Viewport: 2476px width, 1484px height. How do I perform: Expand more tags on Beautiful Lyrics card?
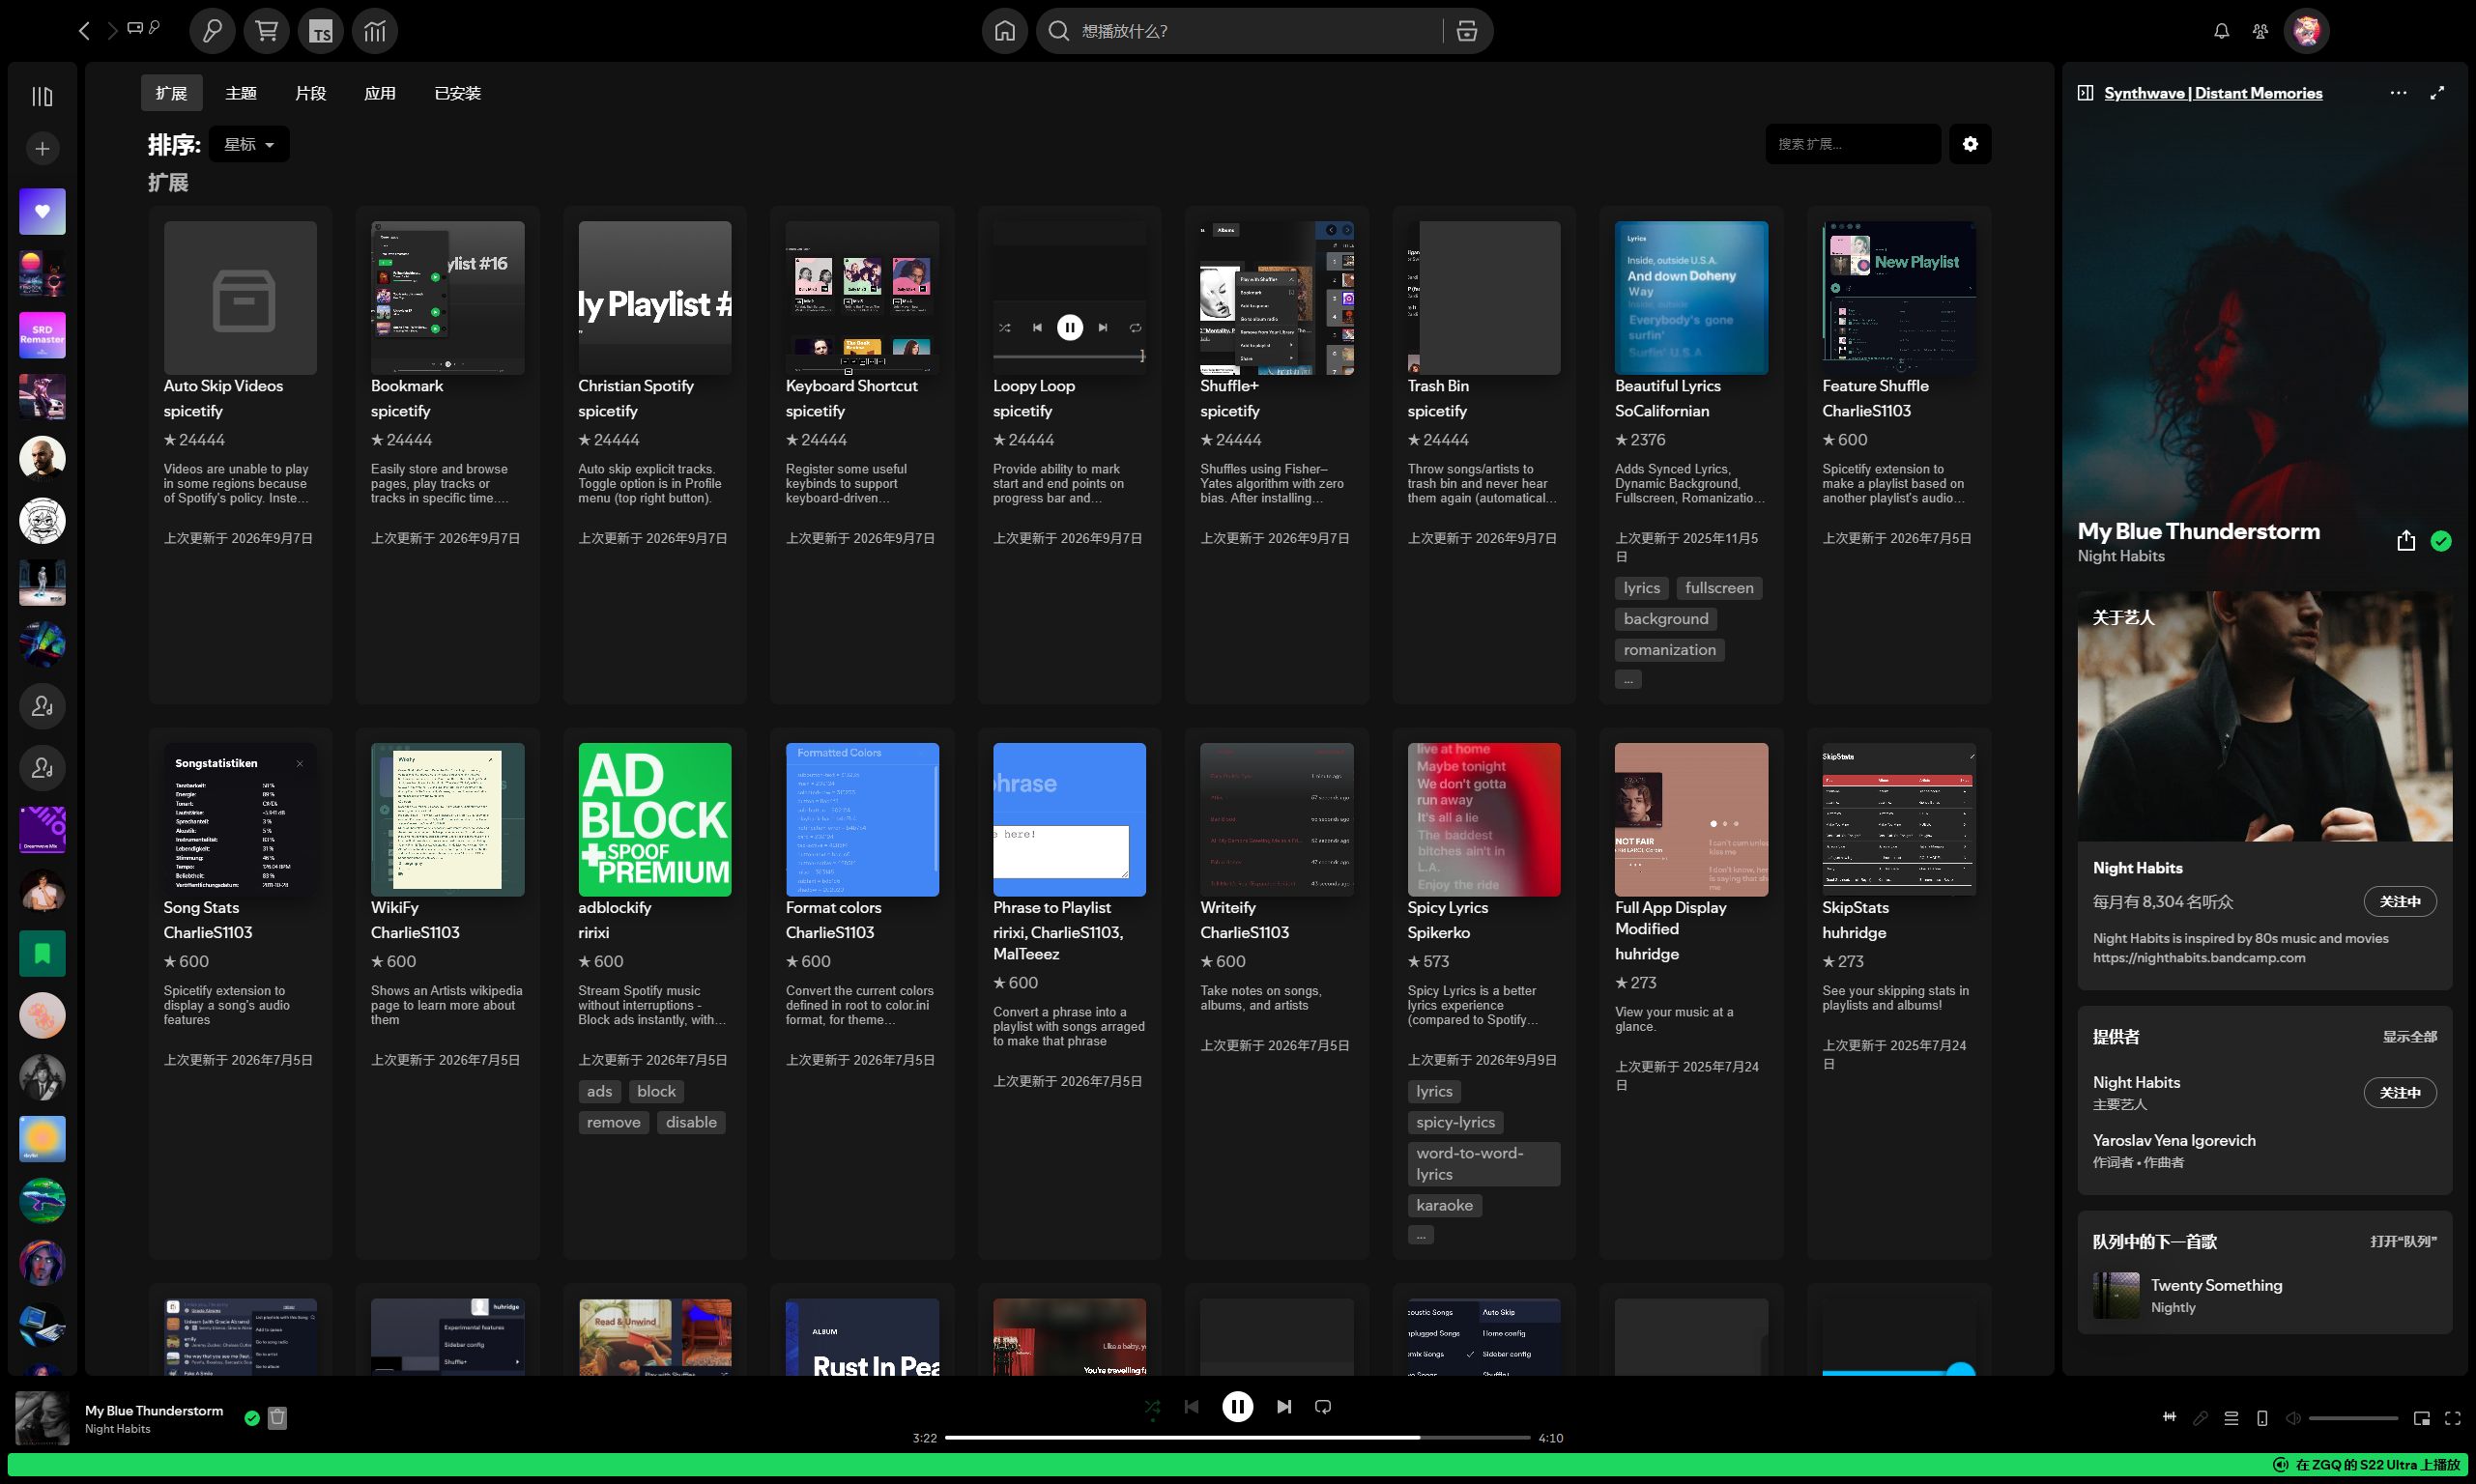point(1628,679)
